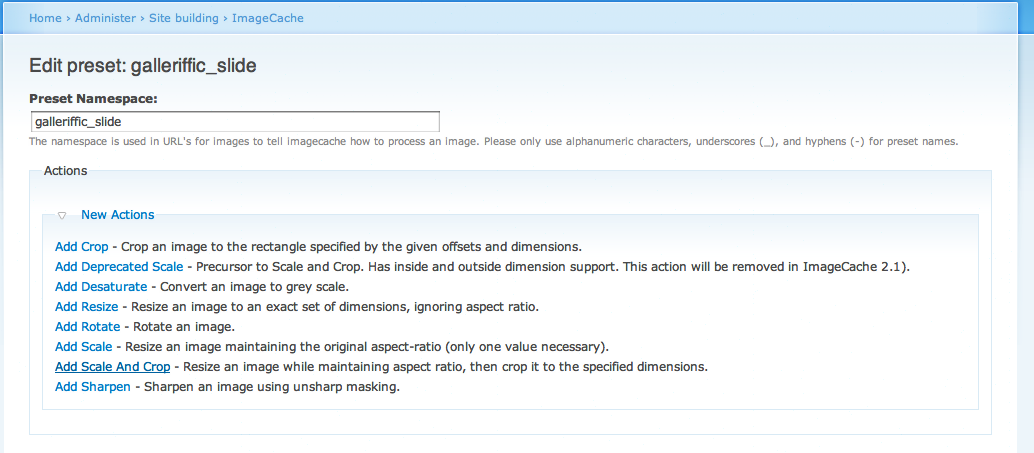This screenshot has height=453, width=1034.
Task: Click the 'Rotate an image.' description
Action: [x=184, y=326]
